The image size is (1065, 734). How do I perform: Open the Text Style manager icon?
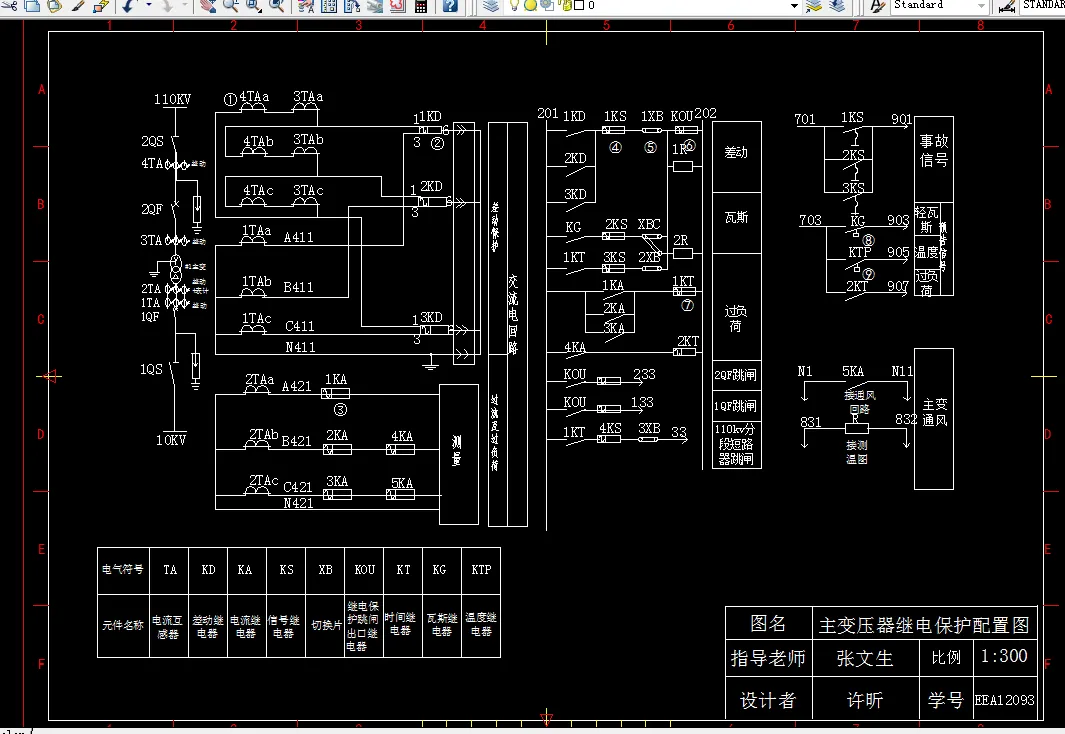click(878, 6)
